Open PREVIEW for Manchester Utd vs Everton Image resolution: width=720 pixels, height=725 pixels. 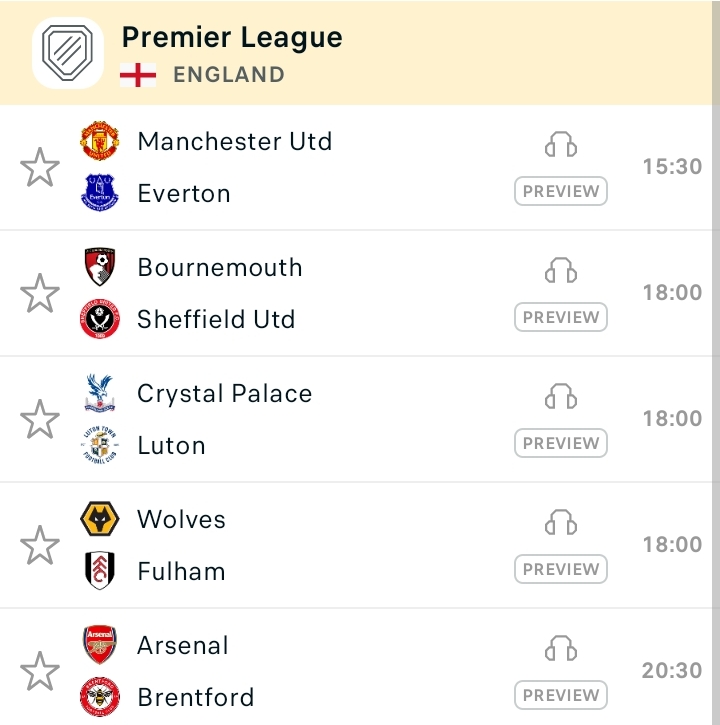pyautogui.click(x=560, y=191)
